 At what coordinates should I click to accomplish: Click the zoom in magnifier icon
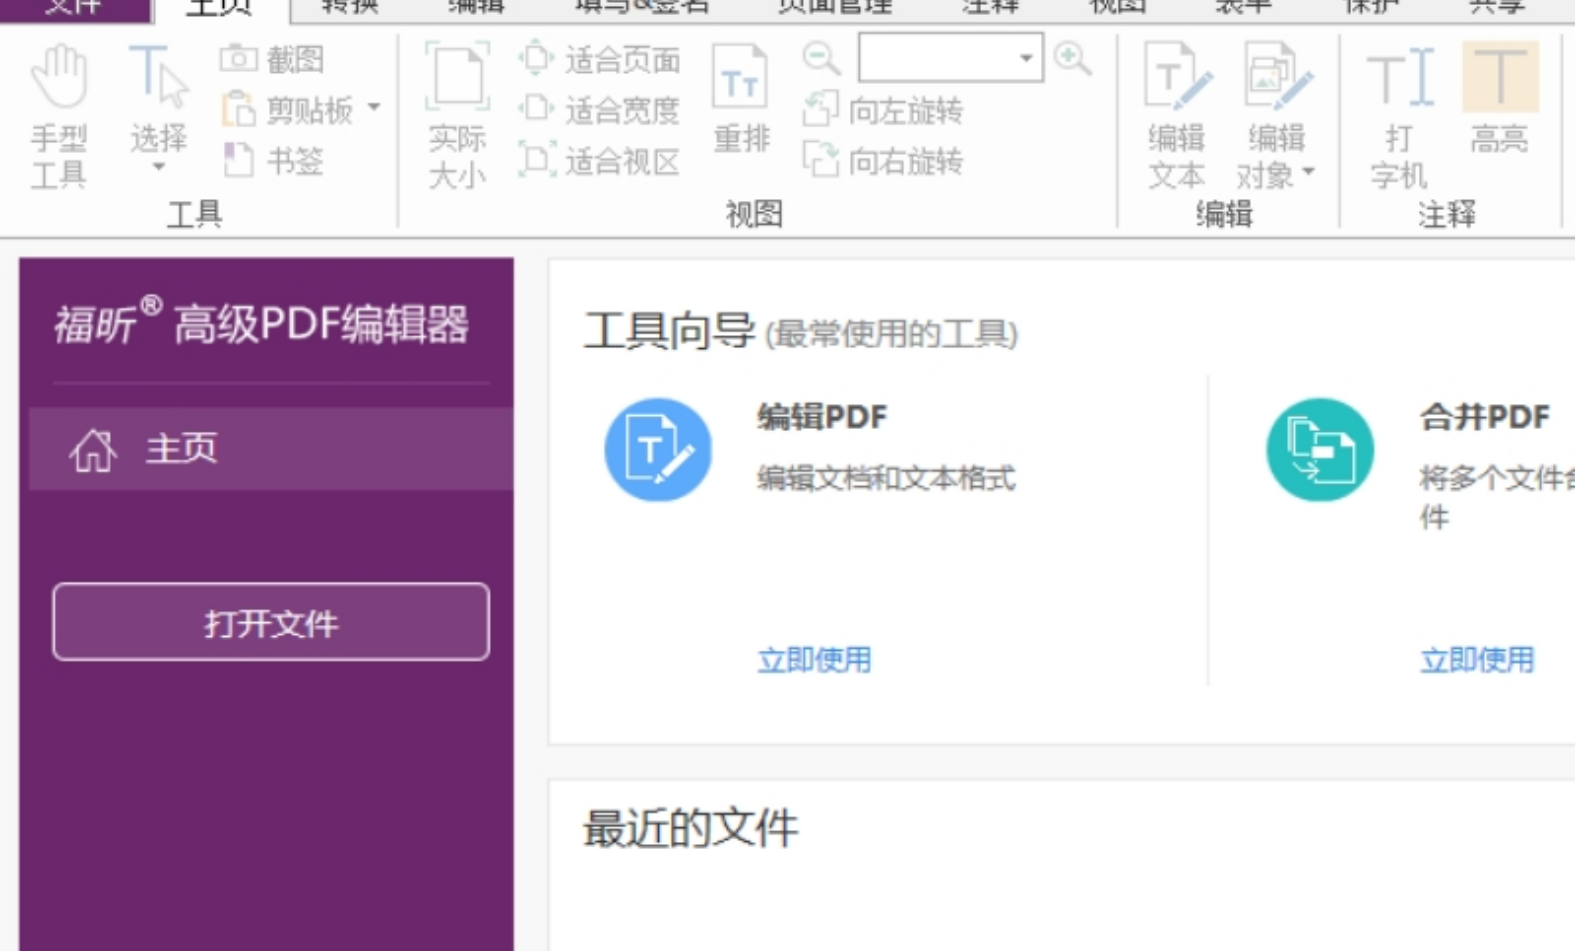1073,58
